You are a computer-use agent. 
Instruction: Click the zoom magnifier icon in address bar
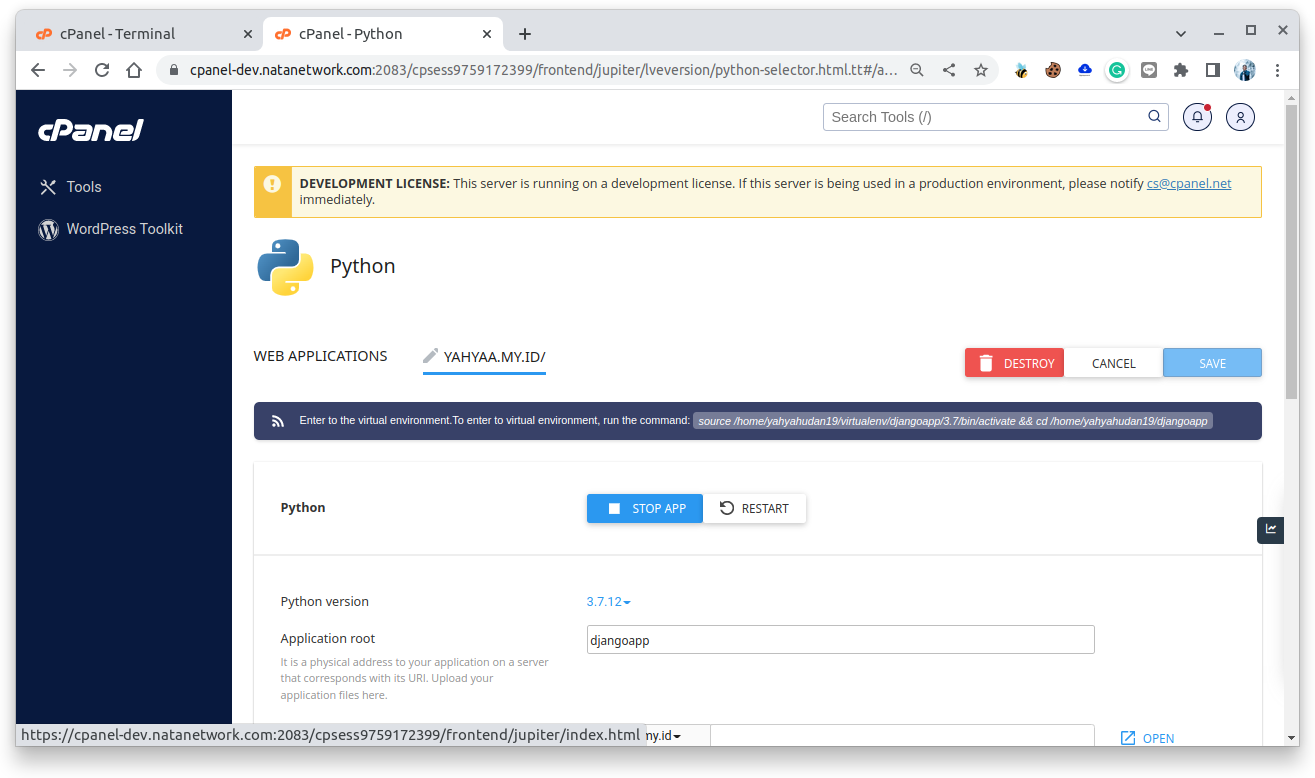tap(917, 70)
